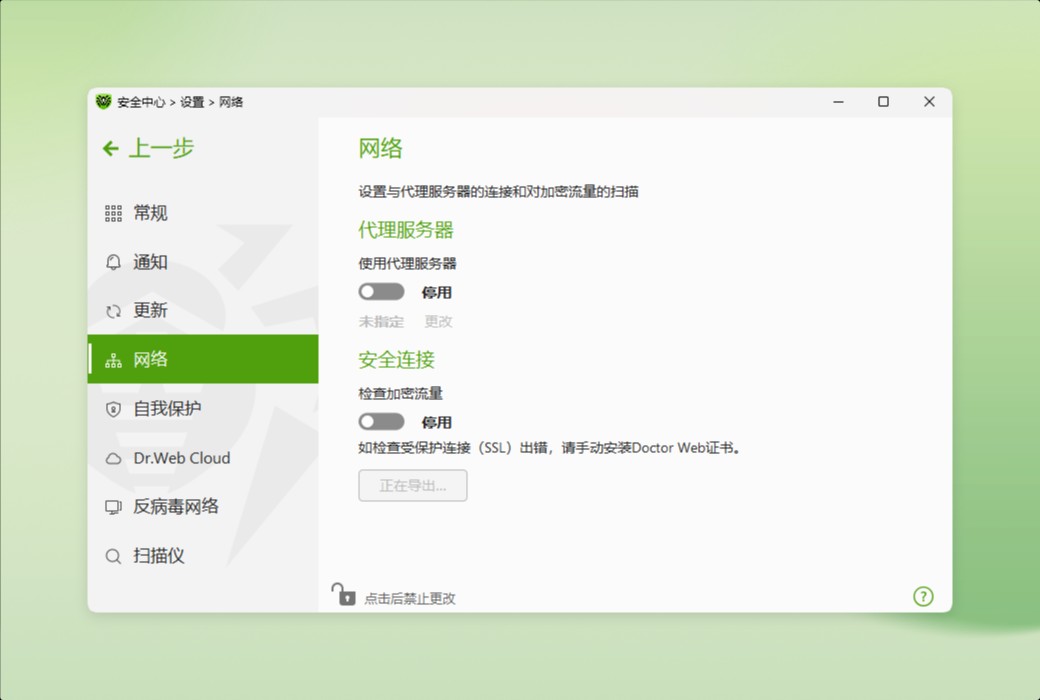1040x700 pixels.
Task: Enable the 检查加密流量 encrypted traffic toggle
Action: coord(382,421)
